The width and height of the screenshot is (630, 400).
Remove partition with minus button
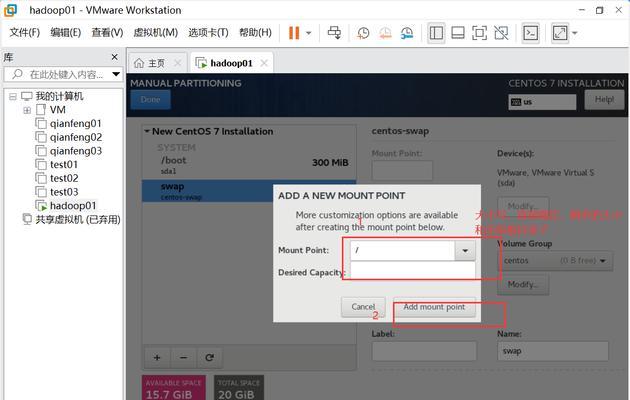pyautogui.click(x=183, y=357)
